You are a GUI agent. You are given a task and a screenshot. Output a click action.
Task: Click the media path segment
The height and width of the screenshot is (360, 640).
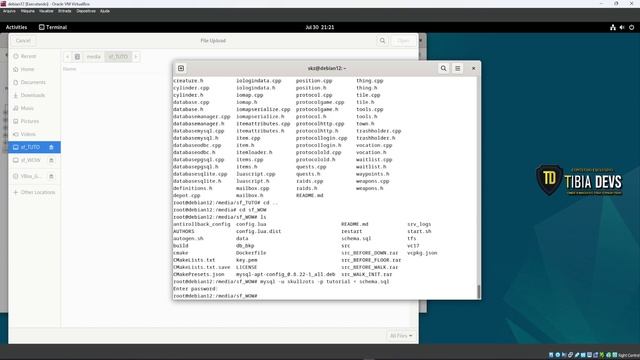[93, 56]
